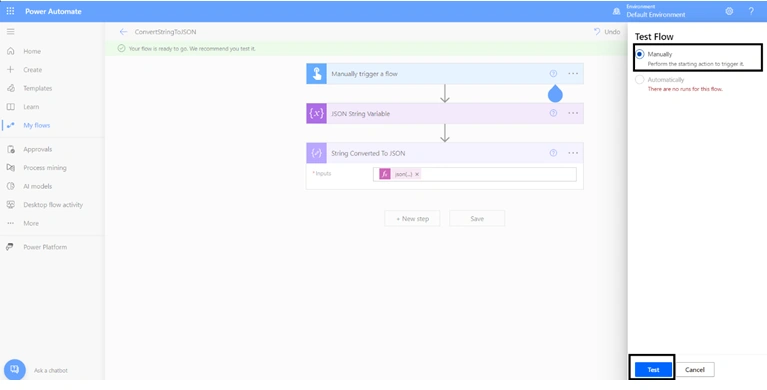Expand the JSON String Variable card
The image size is (767, 390).
pyautogui.click(x=445, y=114)
